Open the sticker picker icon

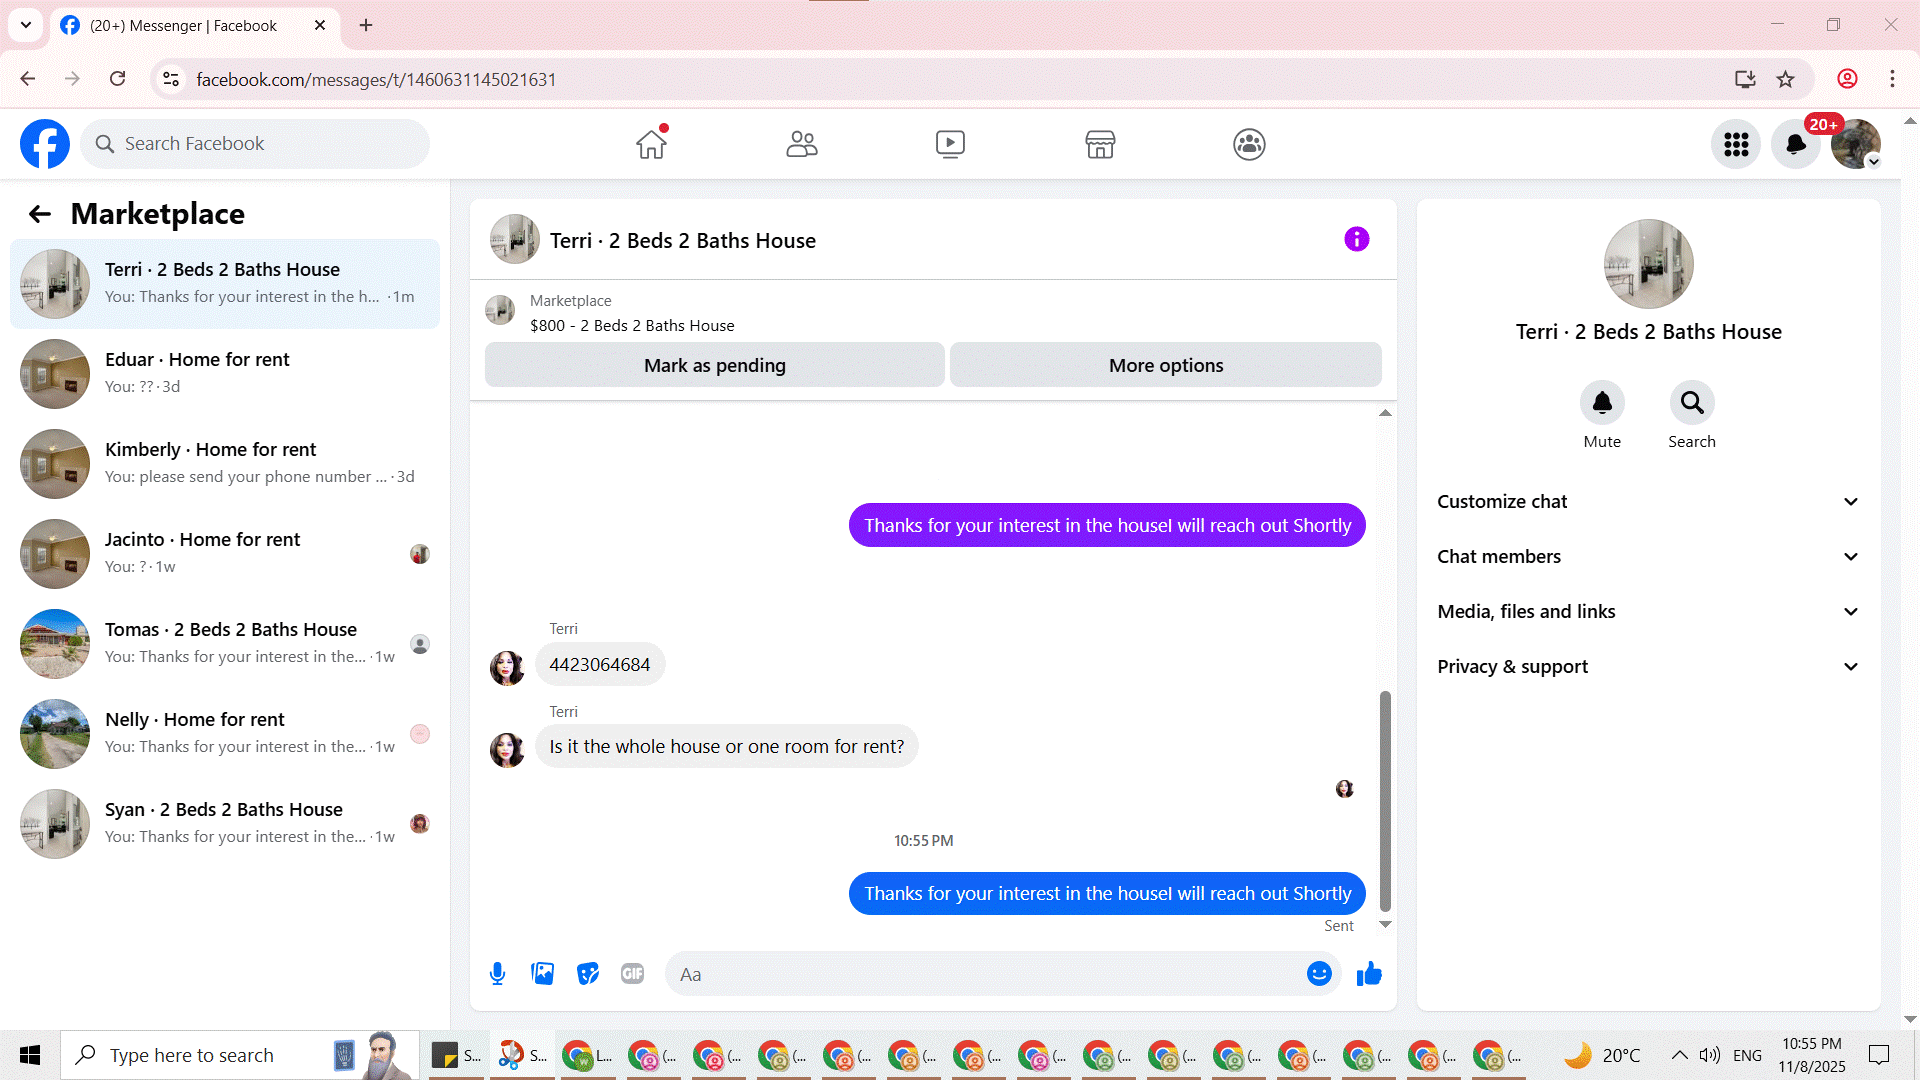(x=588, y=974)
